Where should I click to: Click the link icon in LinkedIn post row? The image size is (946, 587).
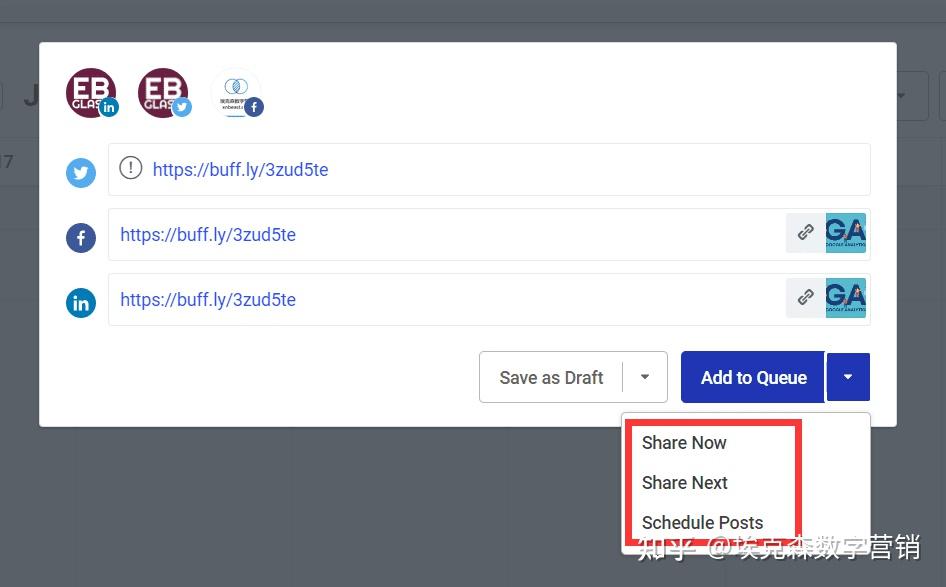click(x=805, y=298)
